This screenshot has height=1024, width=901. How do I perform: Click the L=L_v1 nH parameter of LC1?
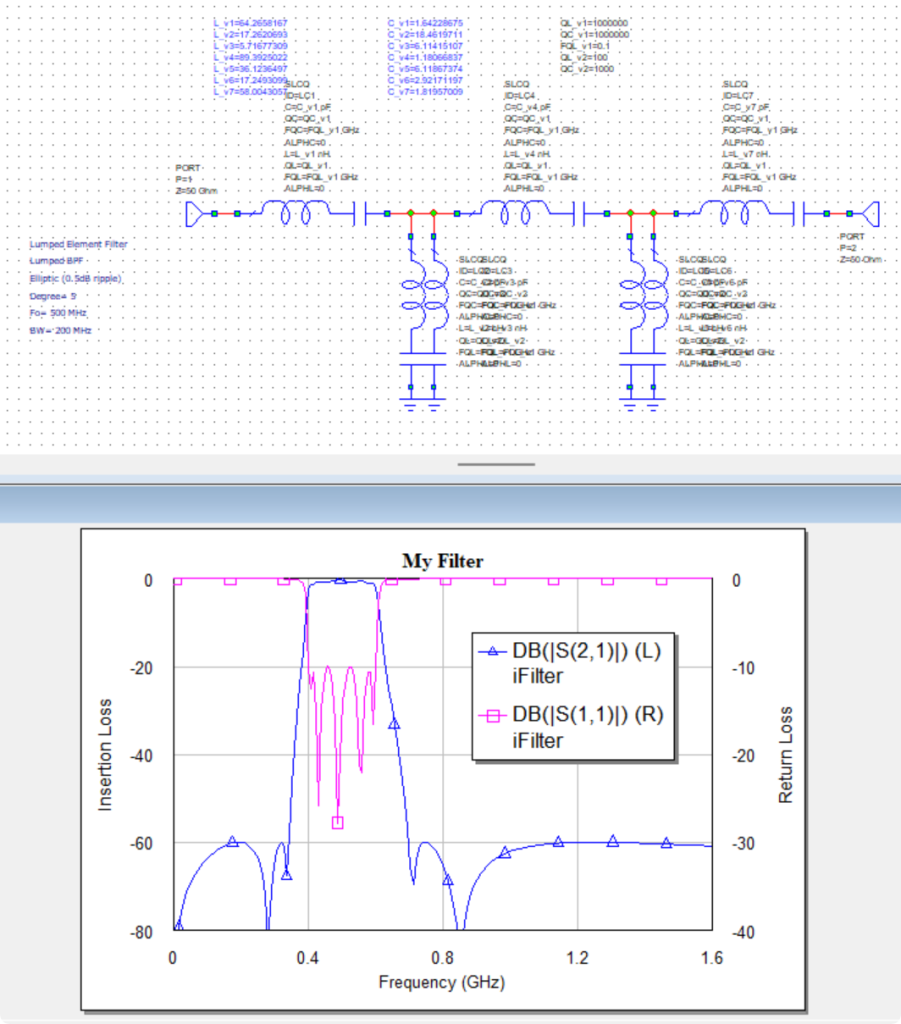pyautogui.click(x=308, y=154)
